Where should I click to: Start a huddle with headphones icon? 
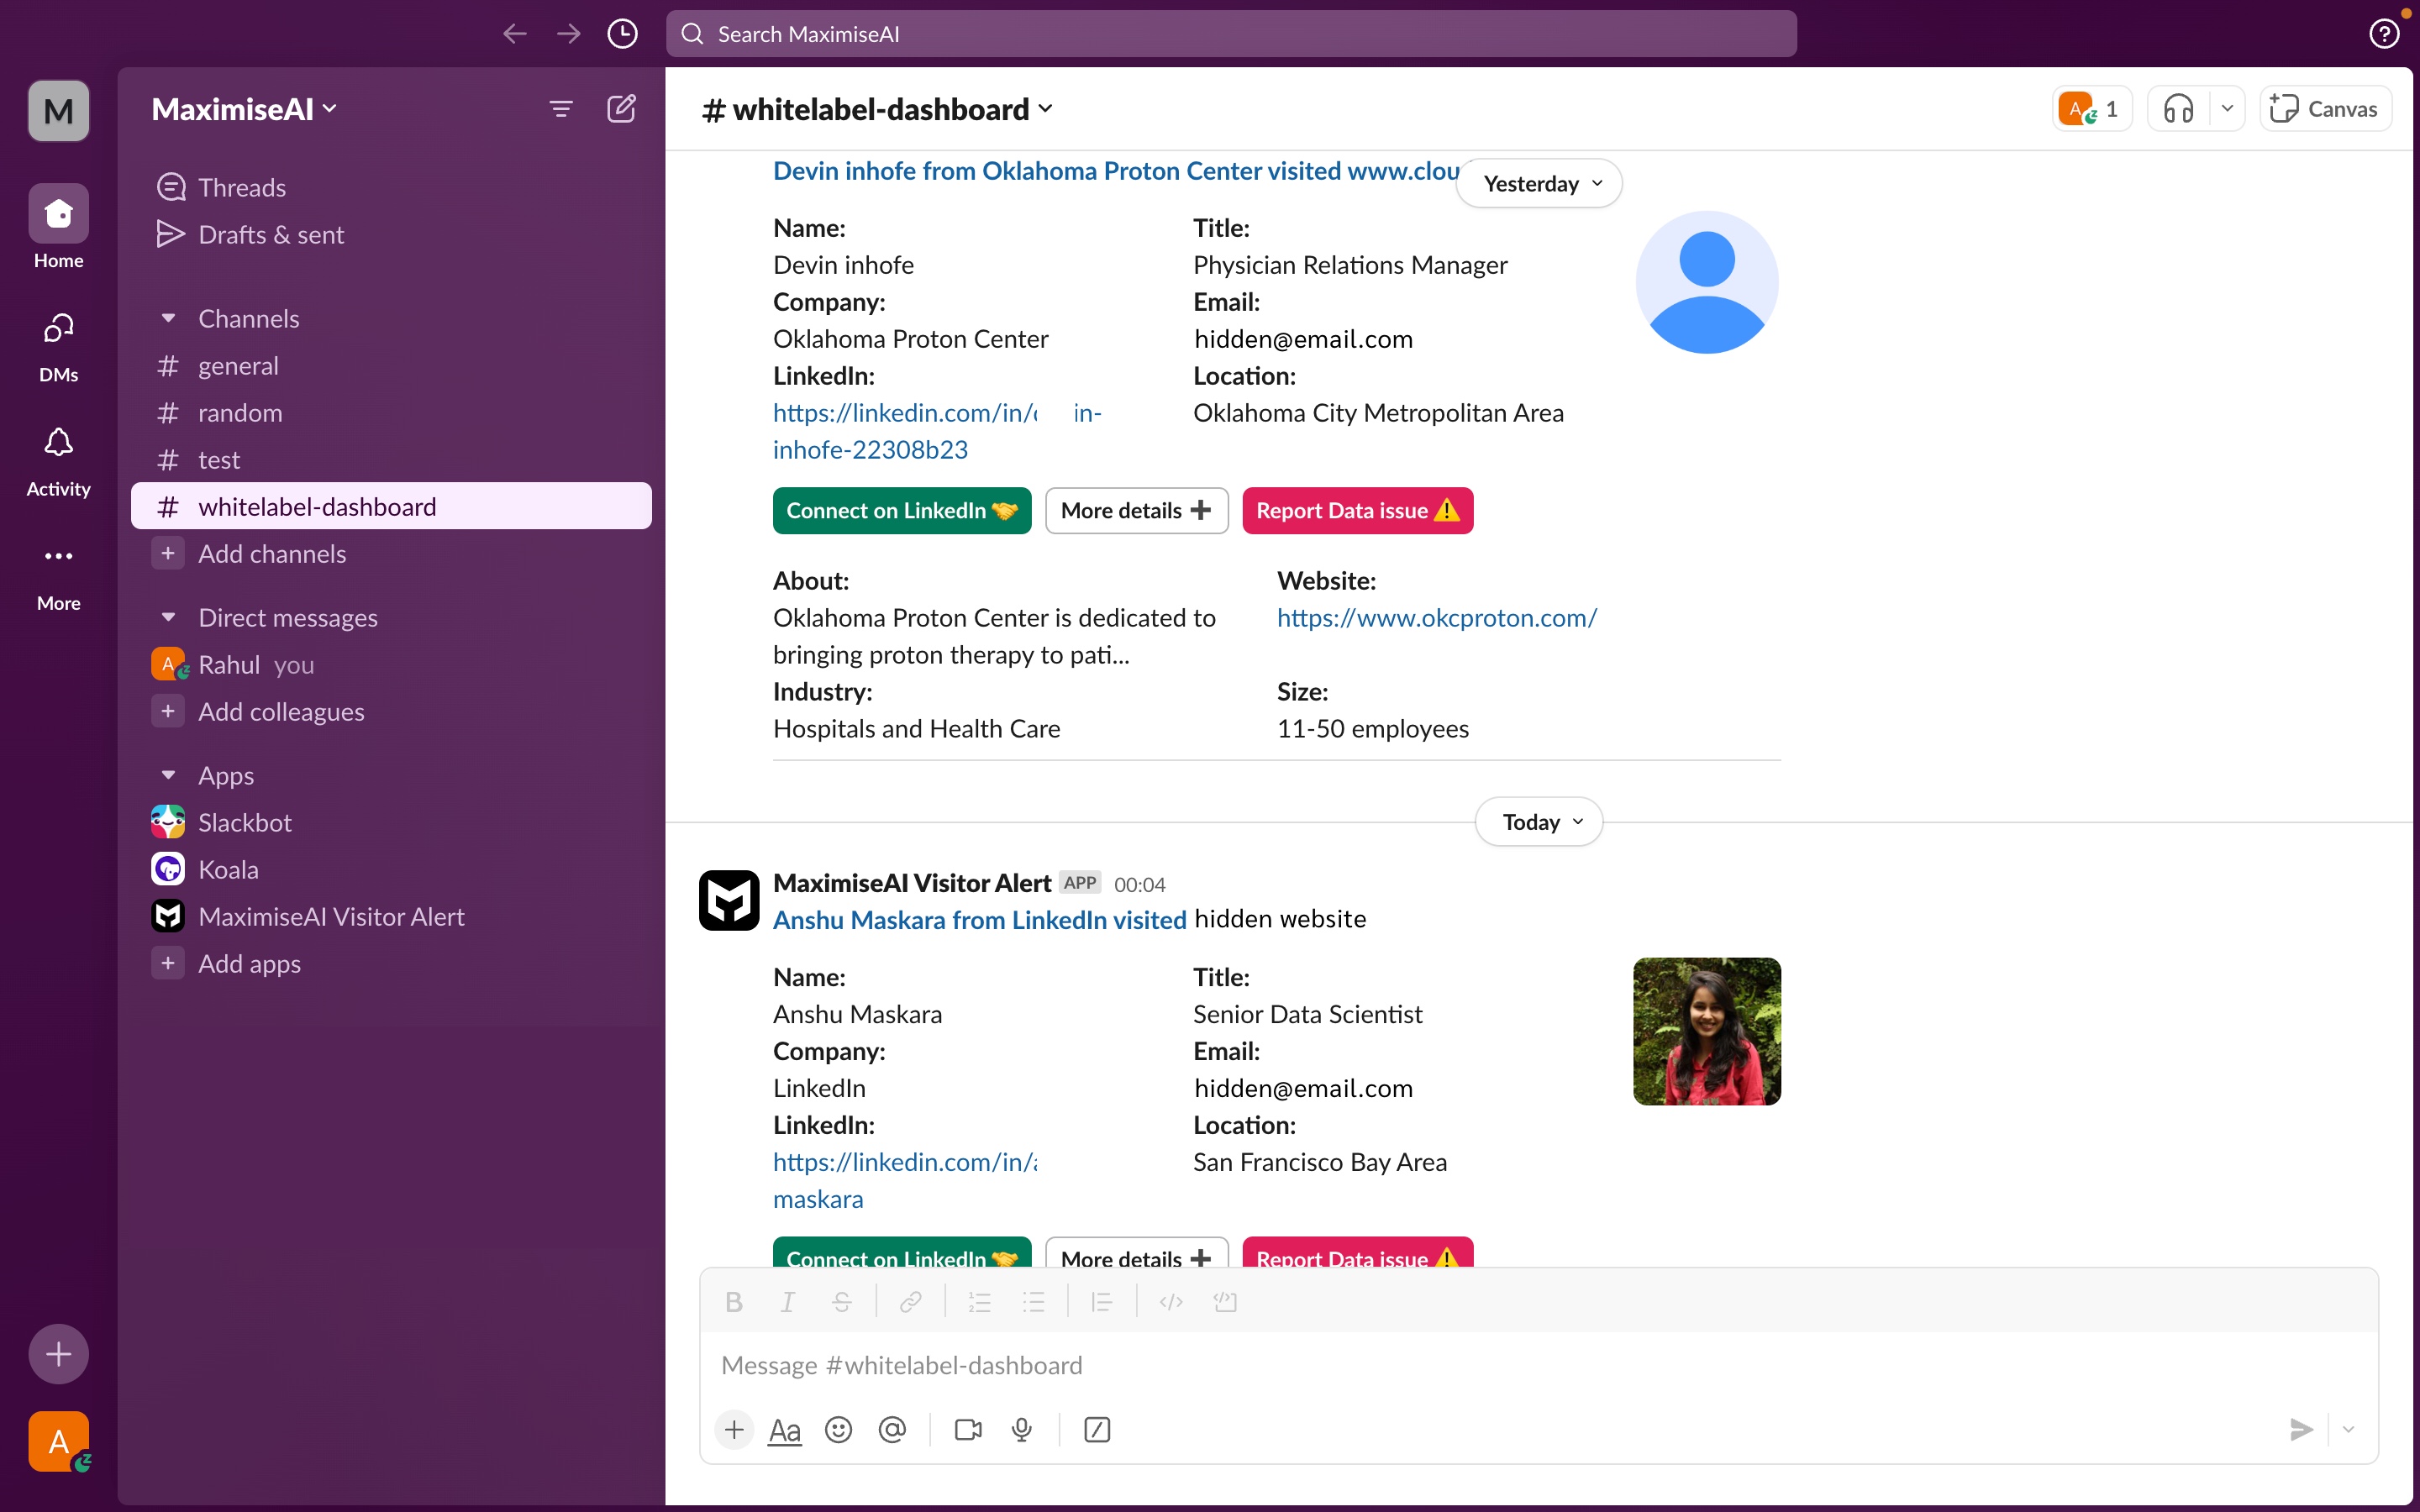(x=2178, y=109)
